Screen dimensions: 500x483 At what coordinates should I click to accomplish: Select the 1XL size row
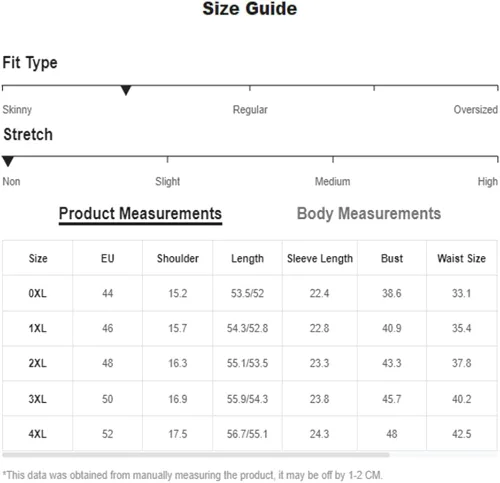pos(250,328)
